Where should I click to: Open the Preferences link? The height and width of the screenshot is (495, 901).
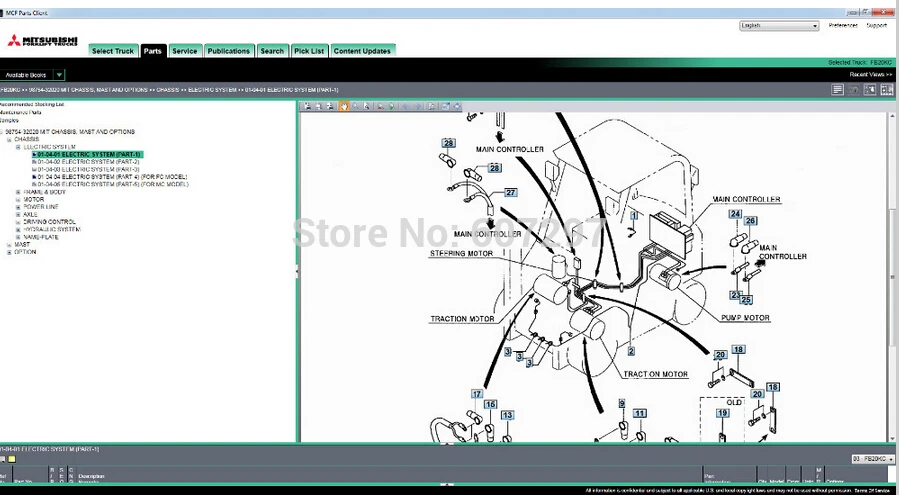click(843, 25)
